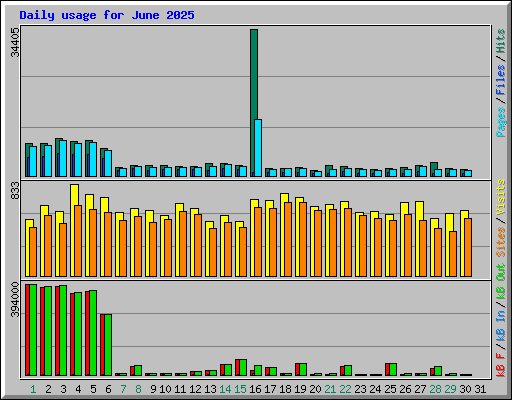Click day 27 on the x-axis

420,389
